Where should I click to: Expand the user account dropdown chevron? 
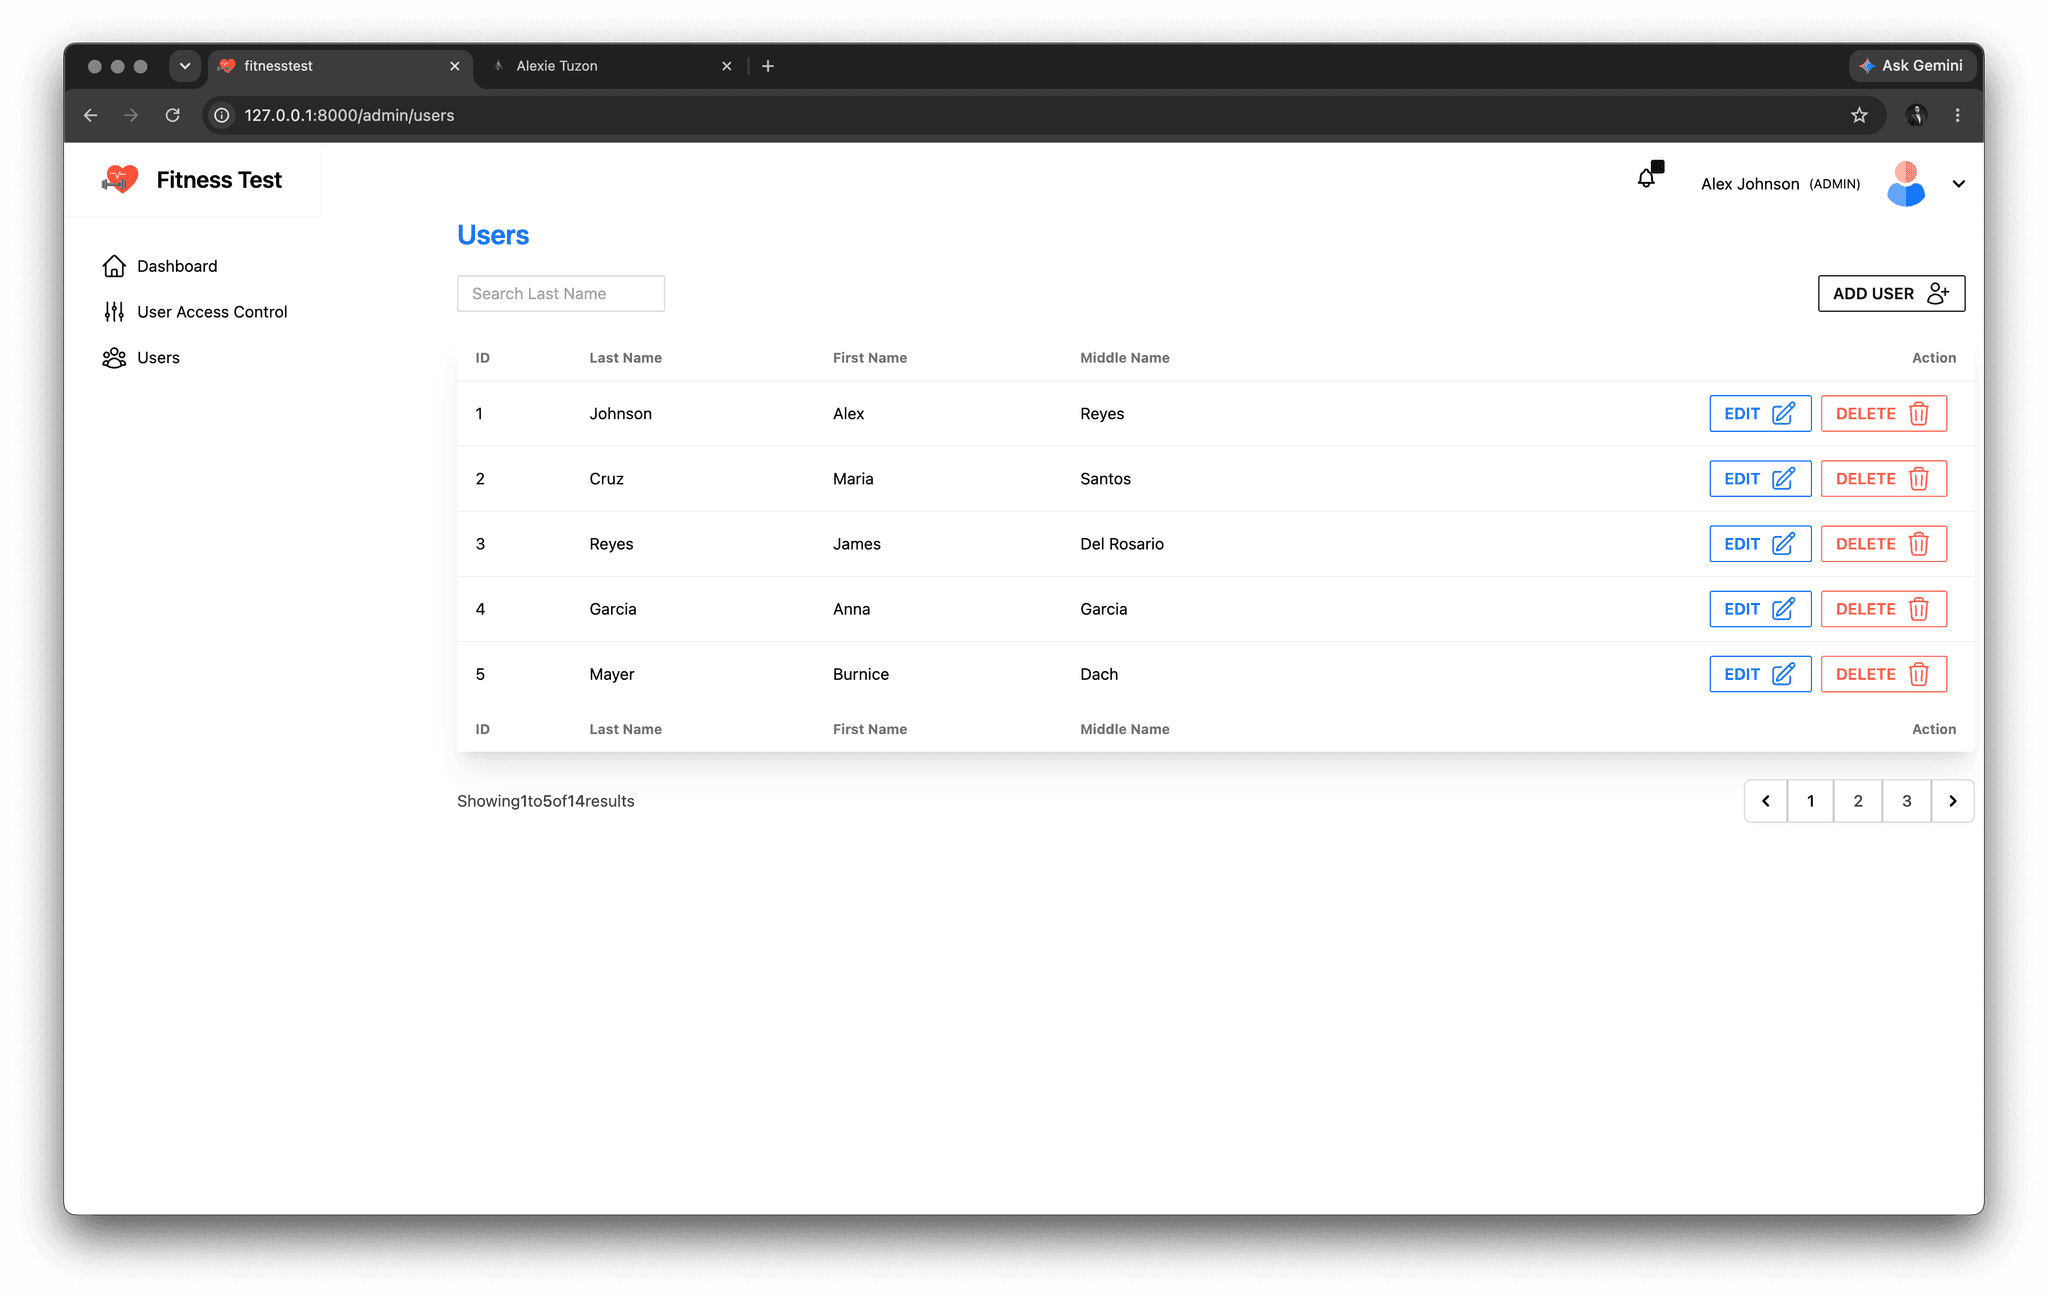click(x=1959, y=184)
